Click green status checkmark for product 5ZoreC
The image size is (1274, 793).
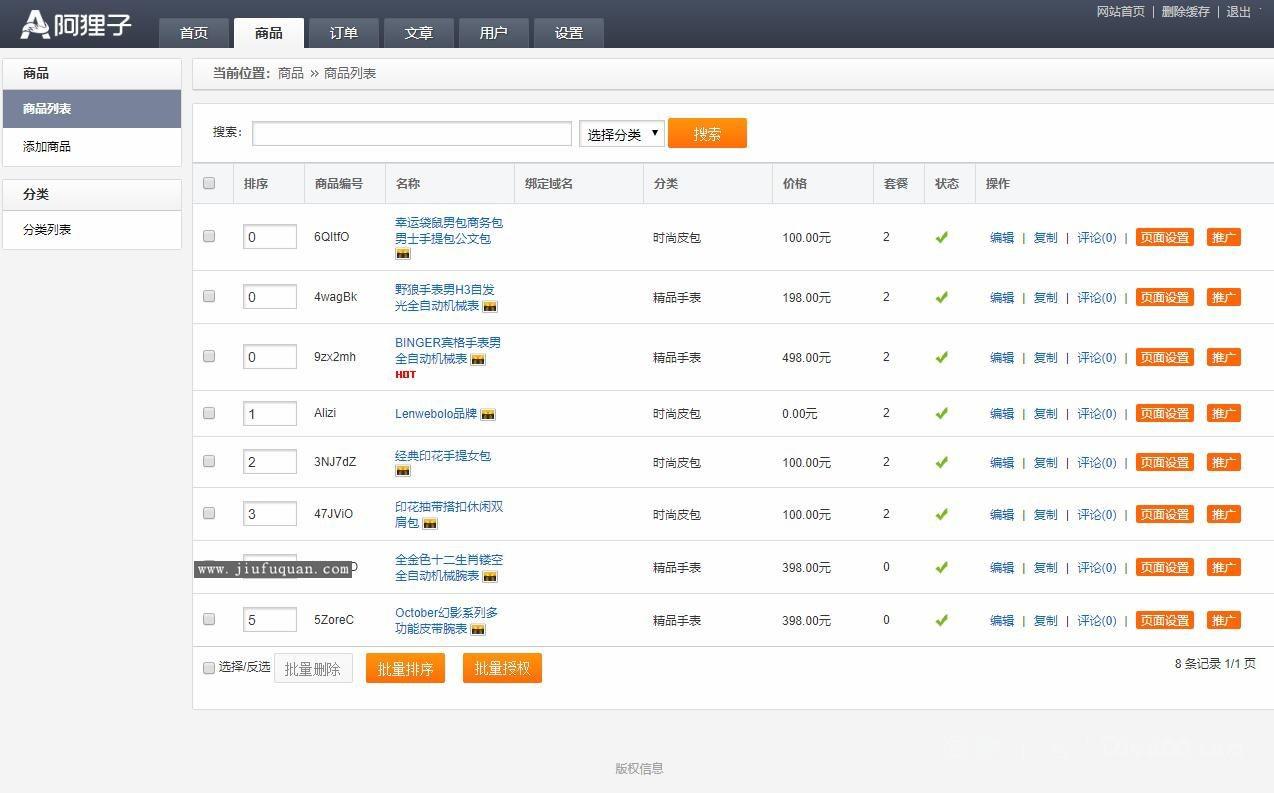pyautogui.click(x=941, y=620)
